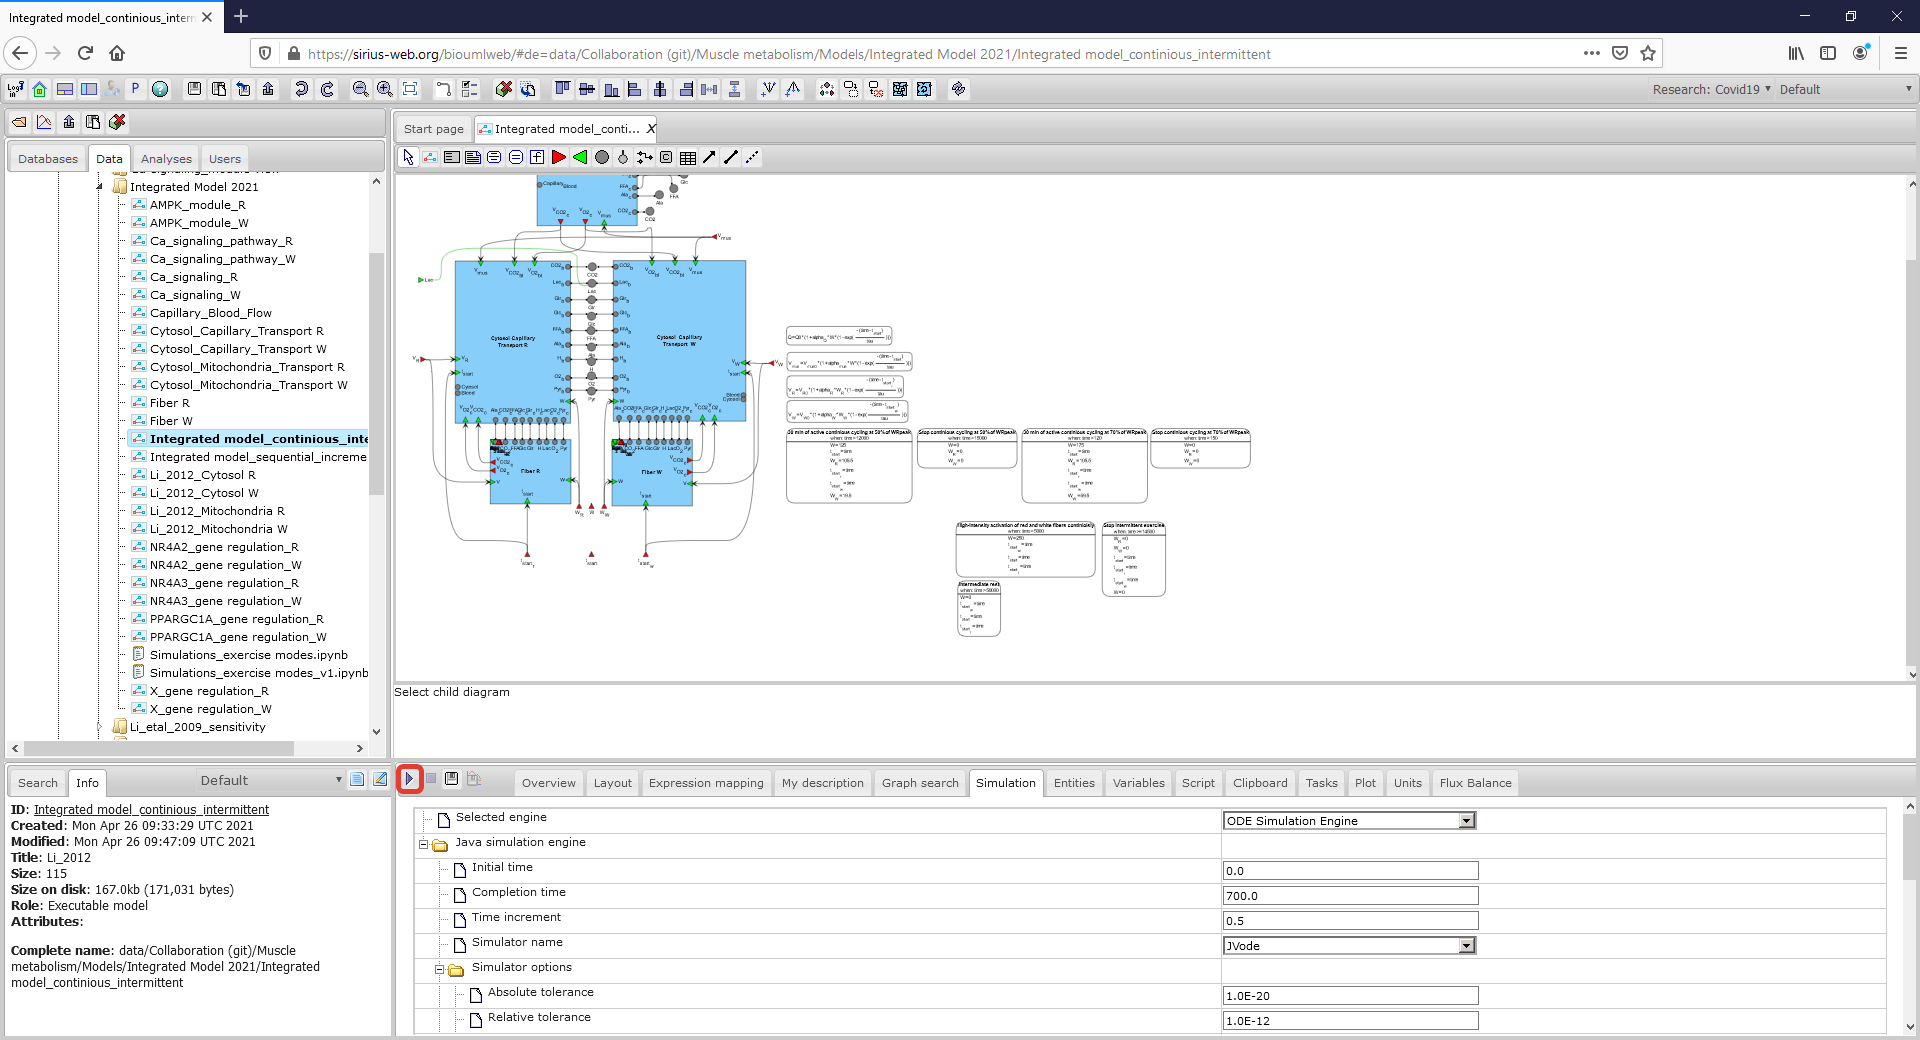Click the align tops alignment icon
This screenshot has height=1040, width=1920.
coord(563,89)
